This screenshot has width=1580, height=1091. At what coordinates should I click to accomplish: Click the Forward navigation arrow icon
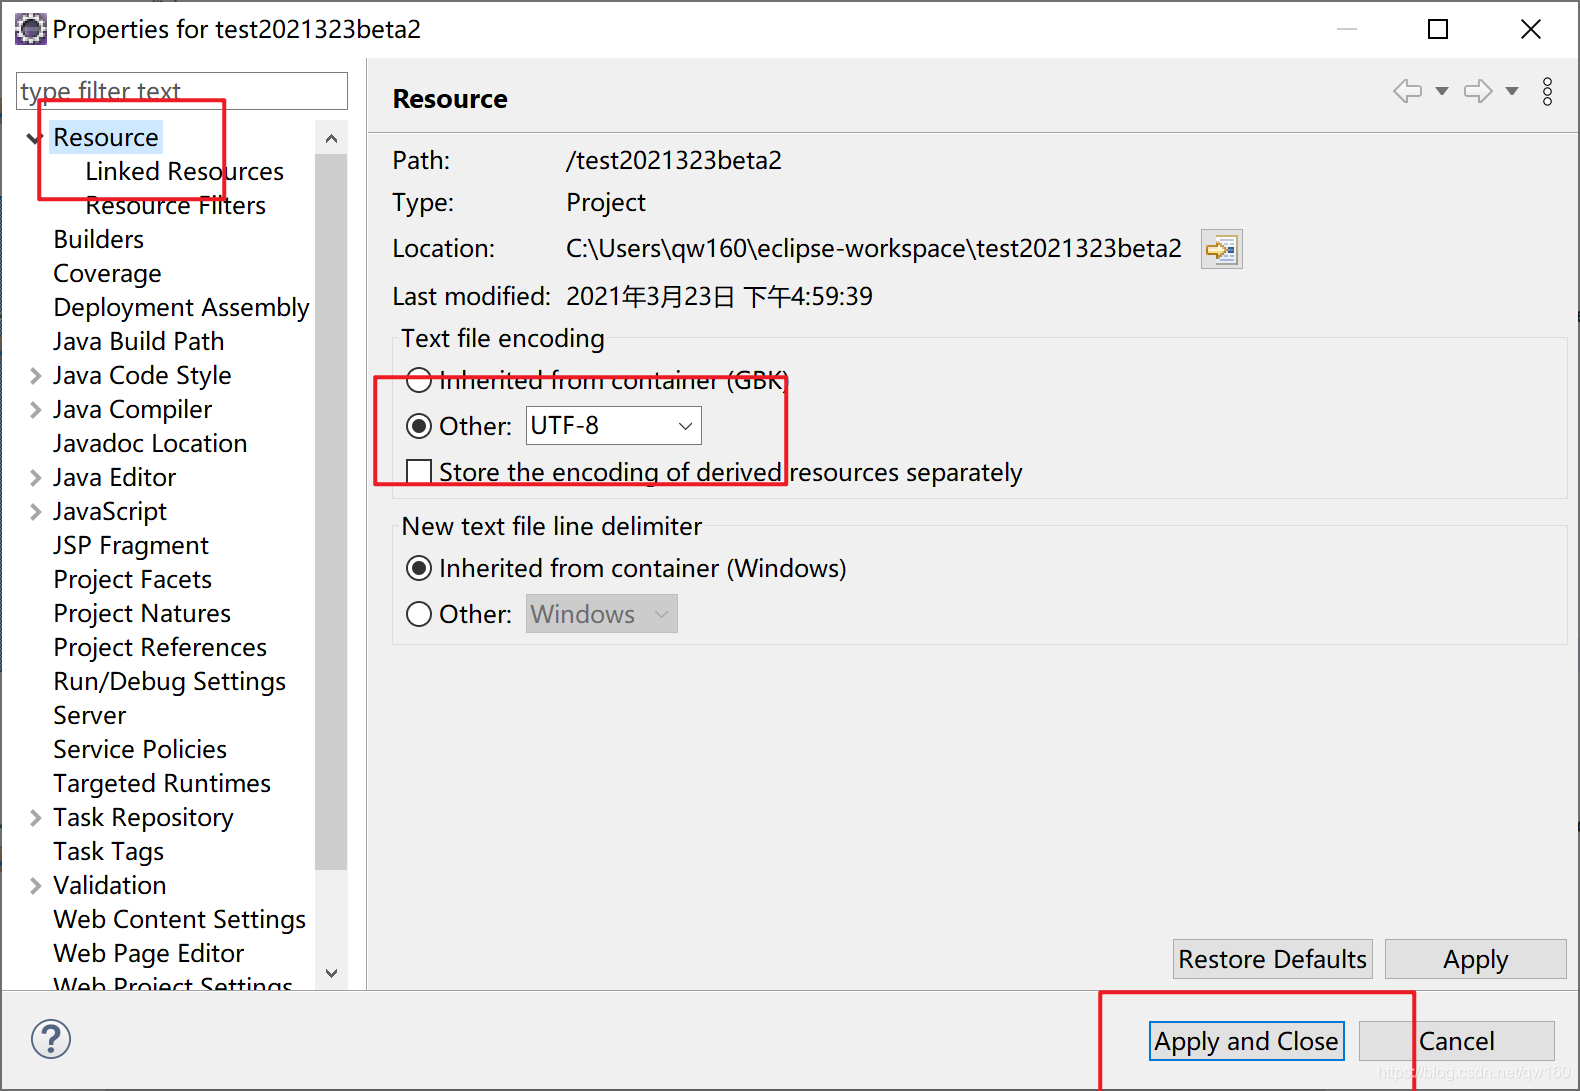[1478, 91]
